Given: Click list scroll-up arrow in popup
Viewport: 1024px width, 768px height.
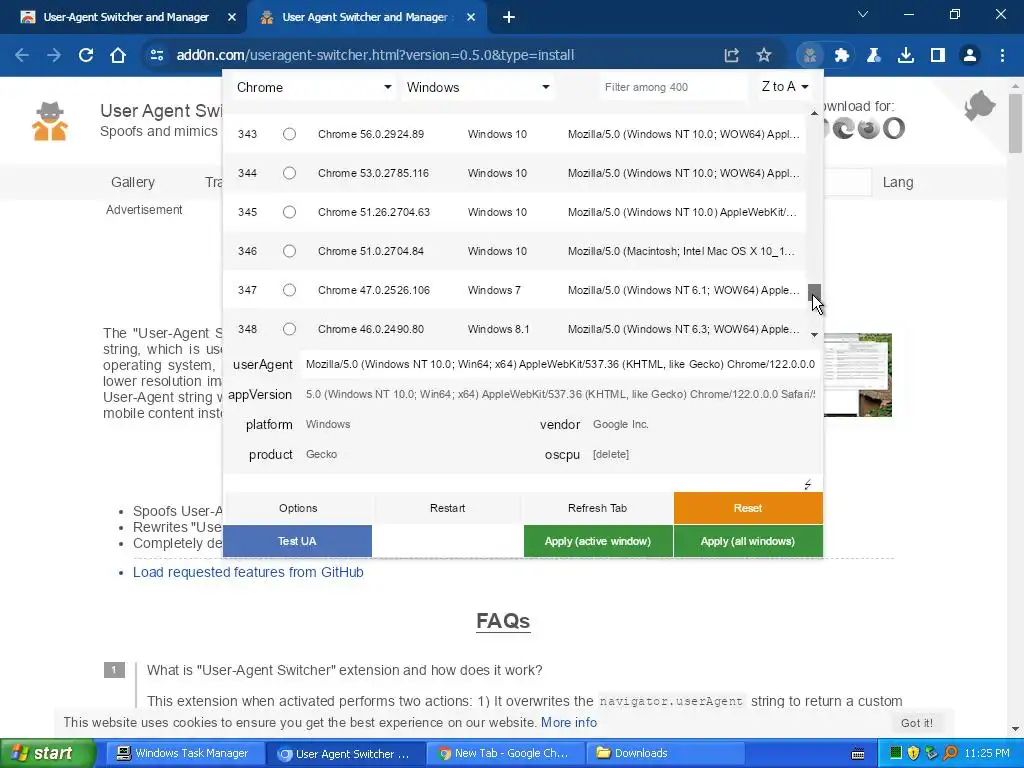Looking at the screenshot, I should (814, 114).
